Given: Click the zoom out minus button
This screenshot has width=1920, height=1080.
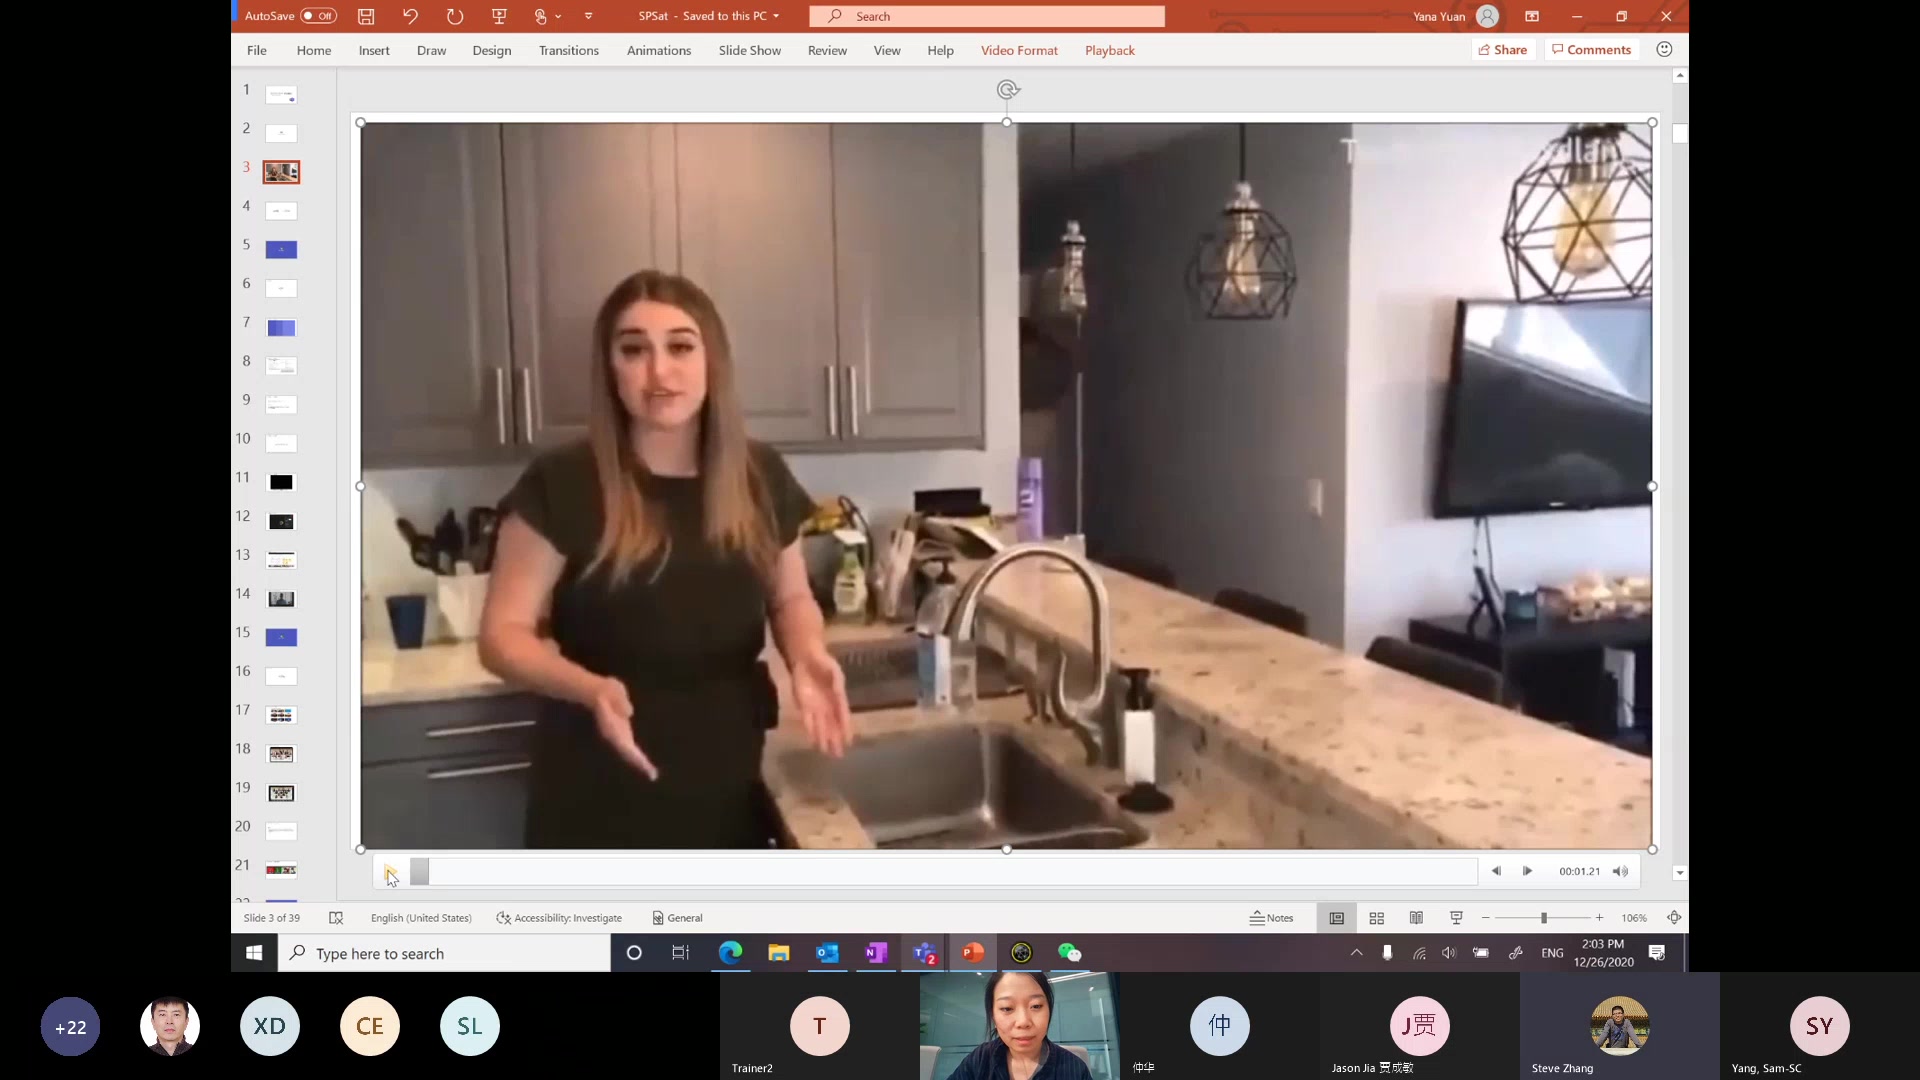Looking at the screenshot, I should [1485, 918].
